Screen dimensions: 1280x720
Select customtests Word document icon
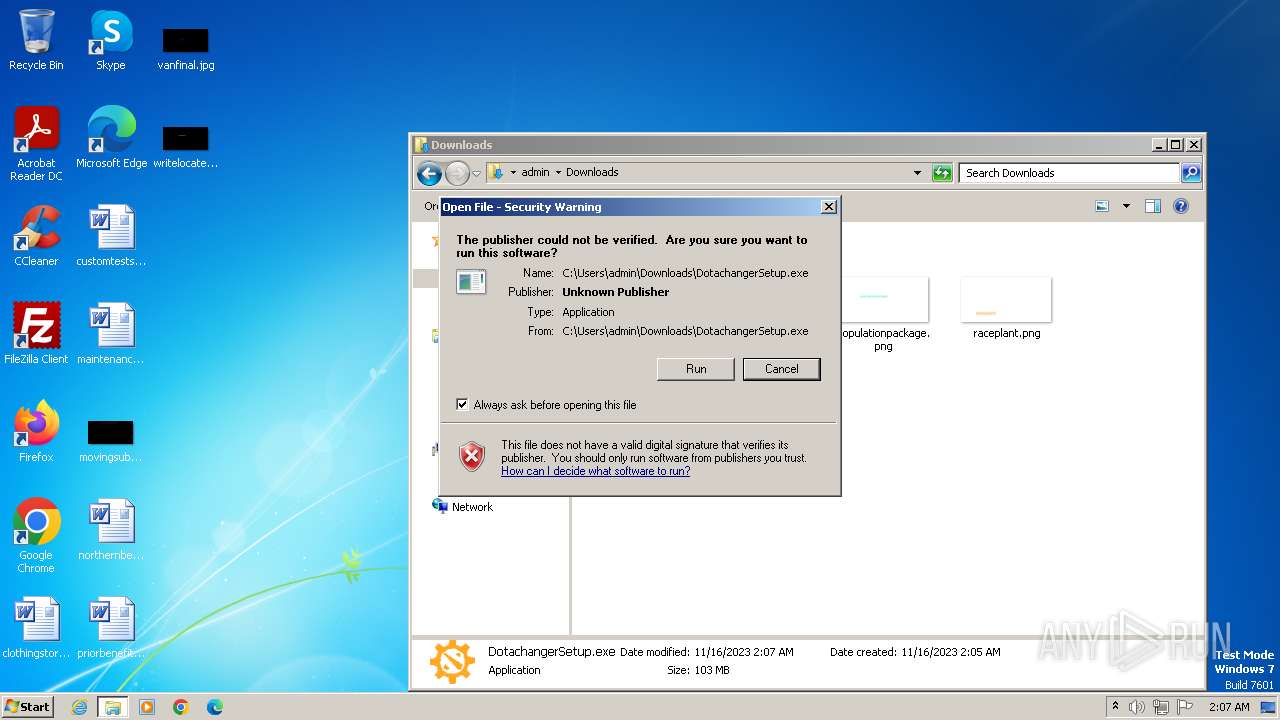(x=111, y=236)
